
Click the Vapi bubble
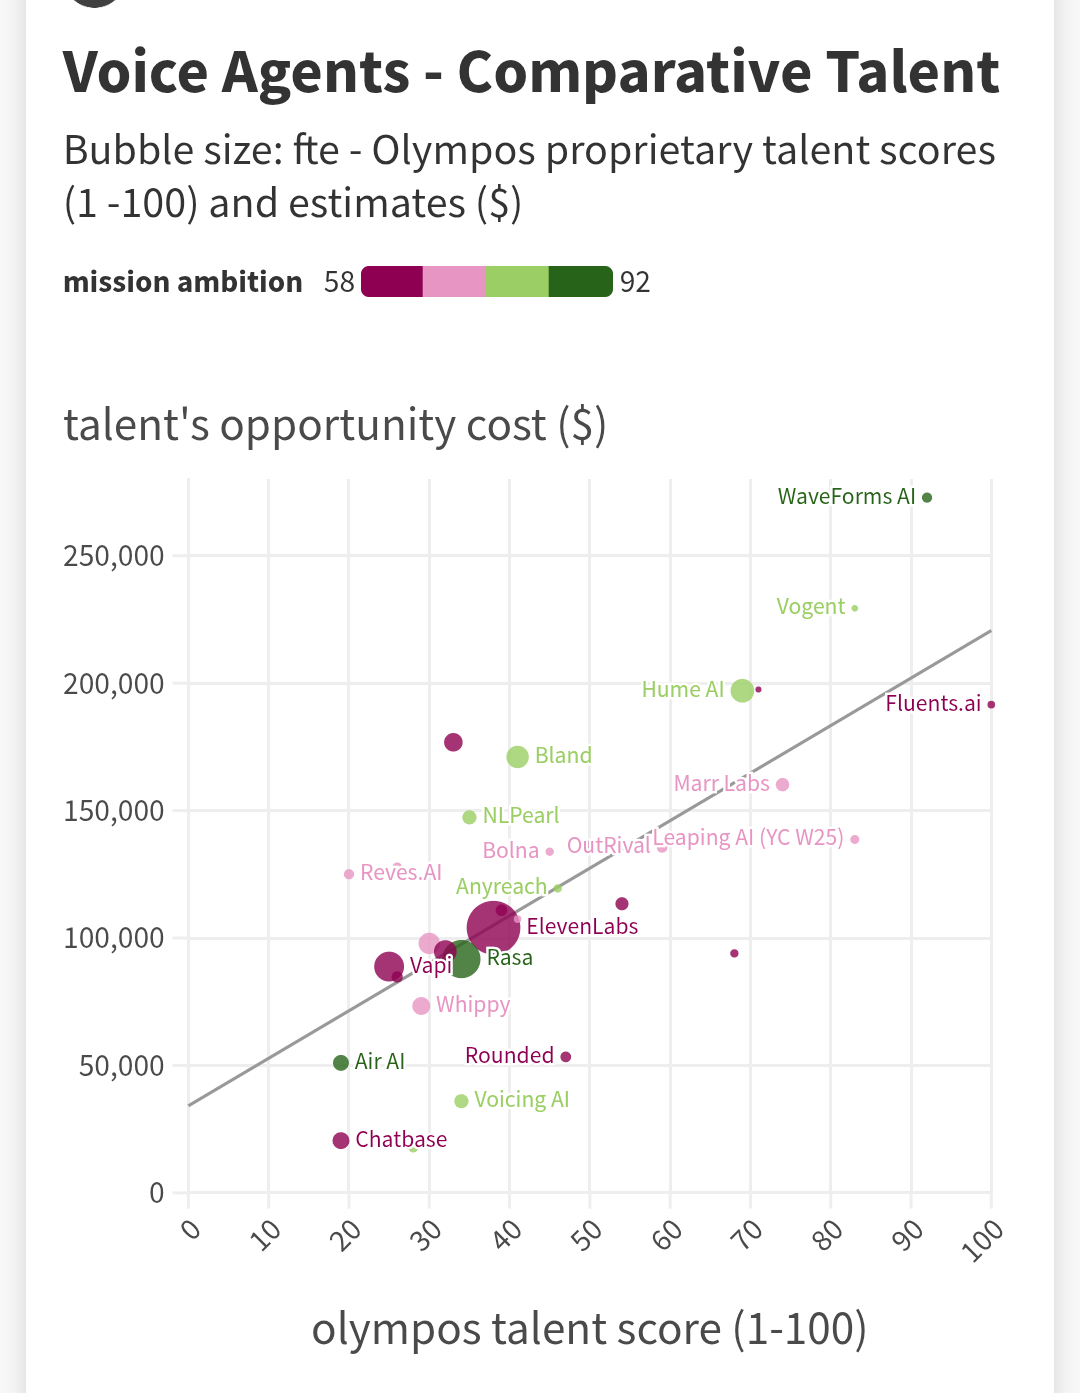click(x=389, y=966)
